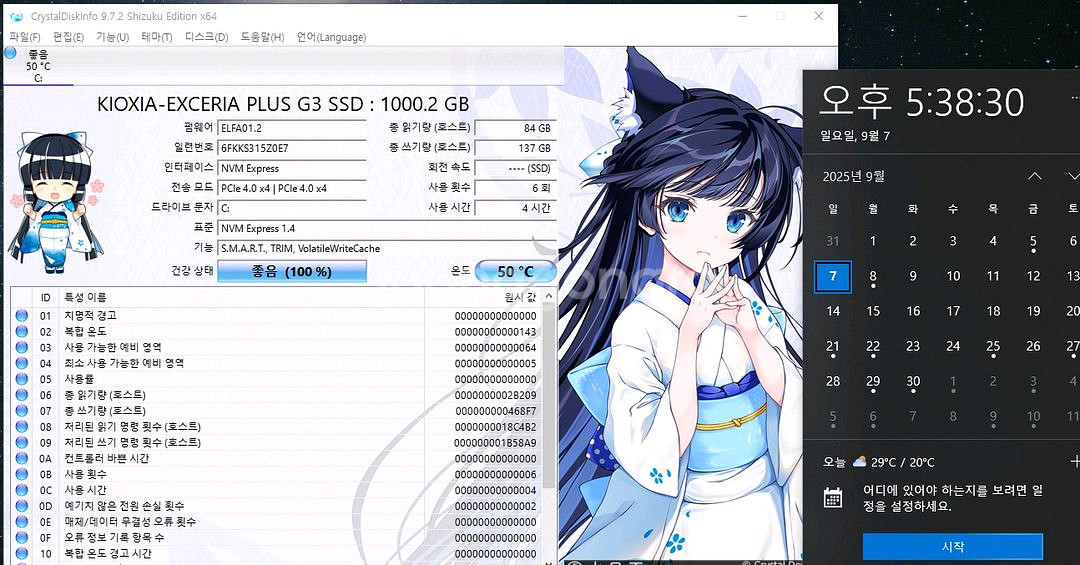
Task: Click status orb for 02 복합 온도
Action: click(x=21, y=331)
